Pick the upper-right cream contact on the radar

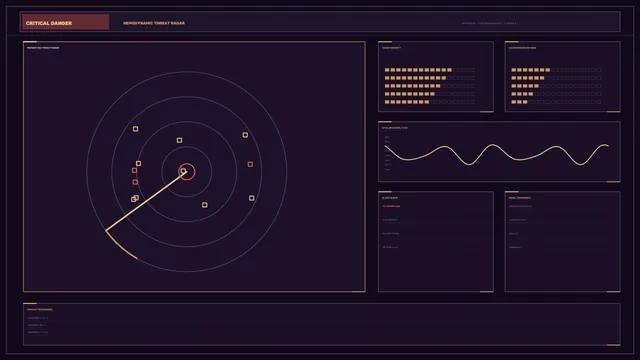click(245, 135)
